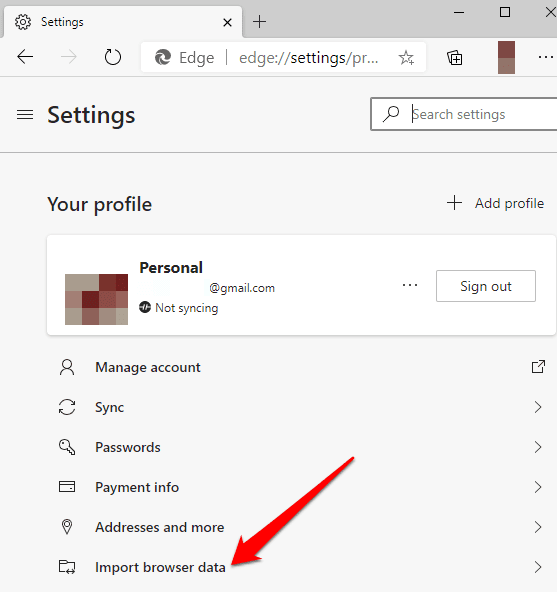Click the Personal profile name
This screenshot has width=557, height=592.
171,268
